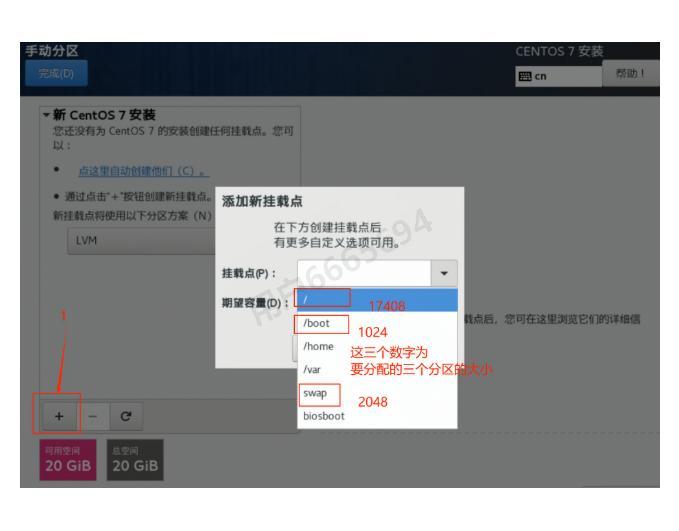The height and width of the screenshot is (531, 679).
Task: Click the 帮助! help button
Action: pos(630,74)
